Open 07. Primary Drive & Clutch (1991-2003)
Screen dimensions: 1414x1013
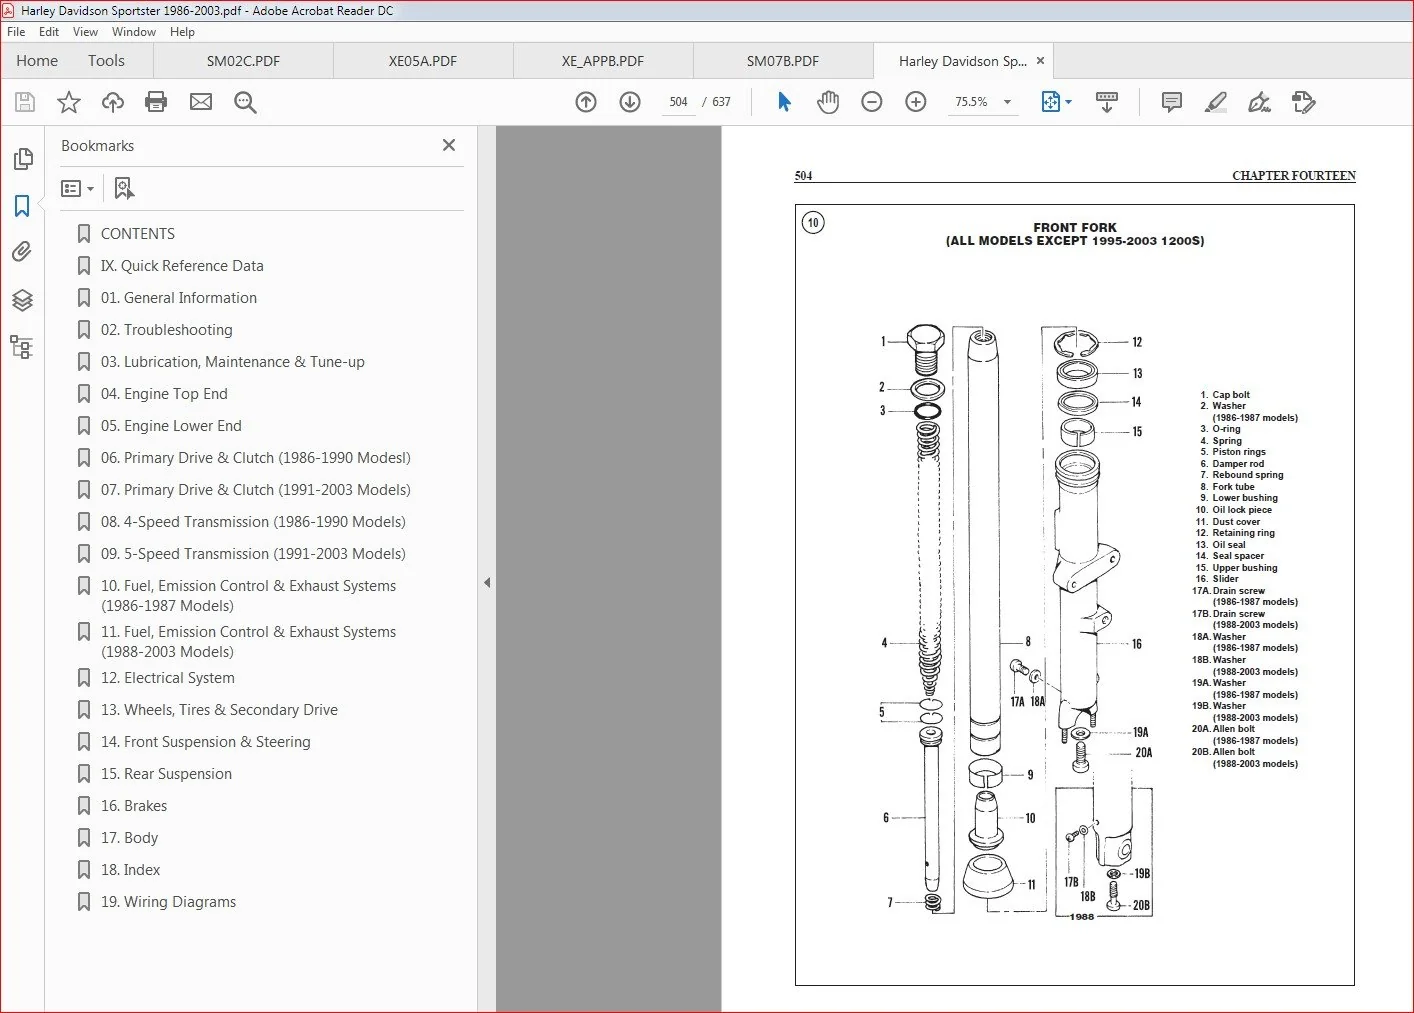(256, 490)
